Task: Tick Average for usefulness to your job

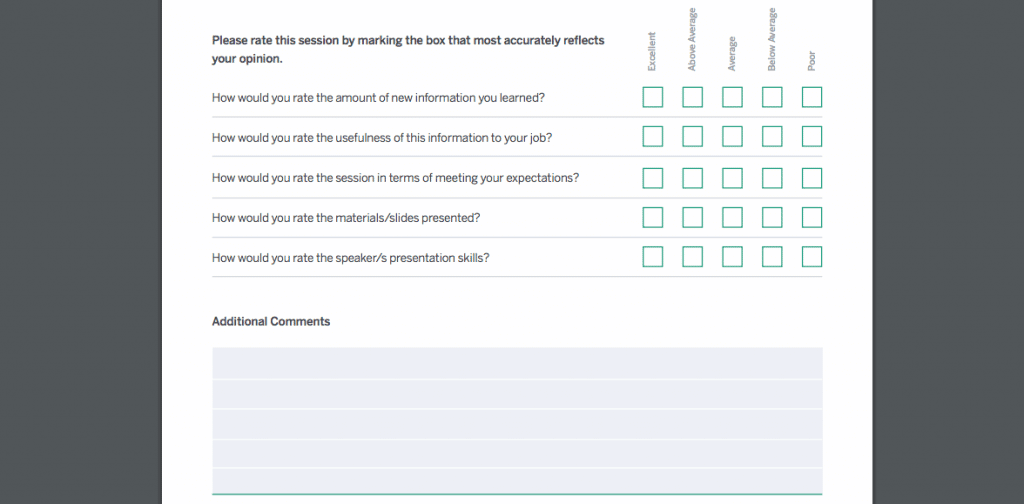Action: click(732, 137)
